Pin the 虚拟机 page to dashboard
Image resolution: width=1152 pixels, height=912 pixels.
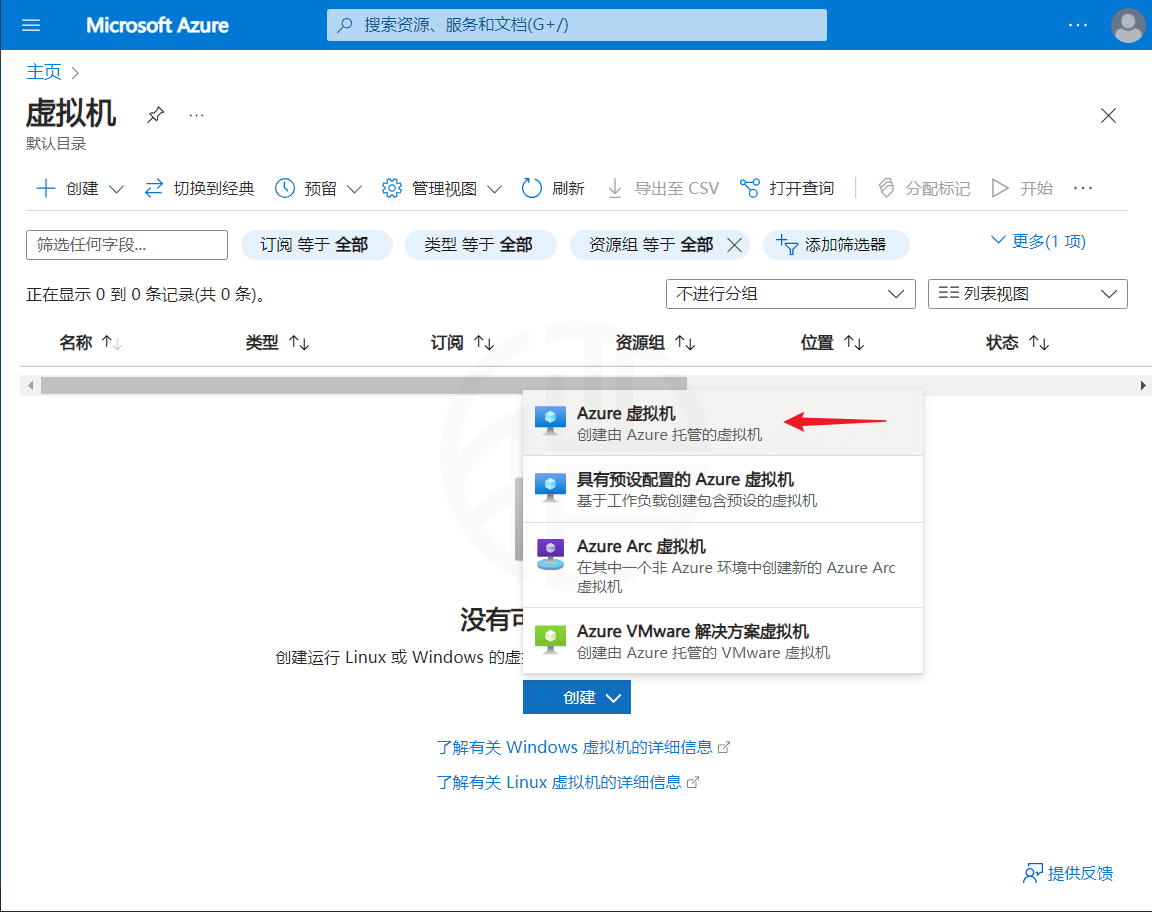pos(156,115)
